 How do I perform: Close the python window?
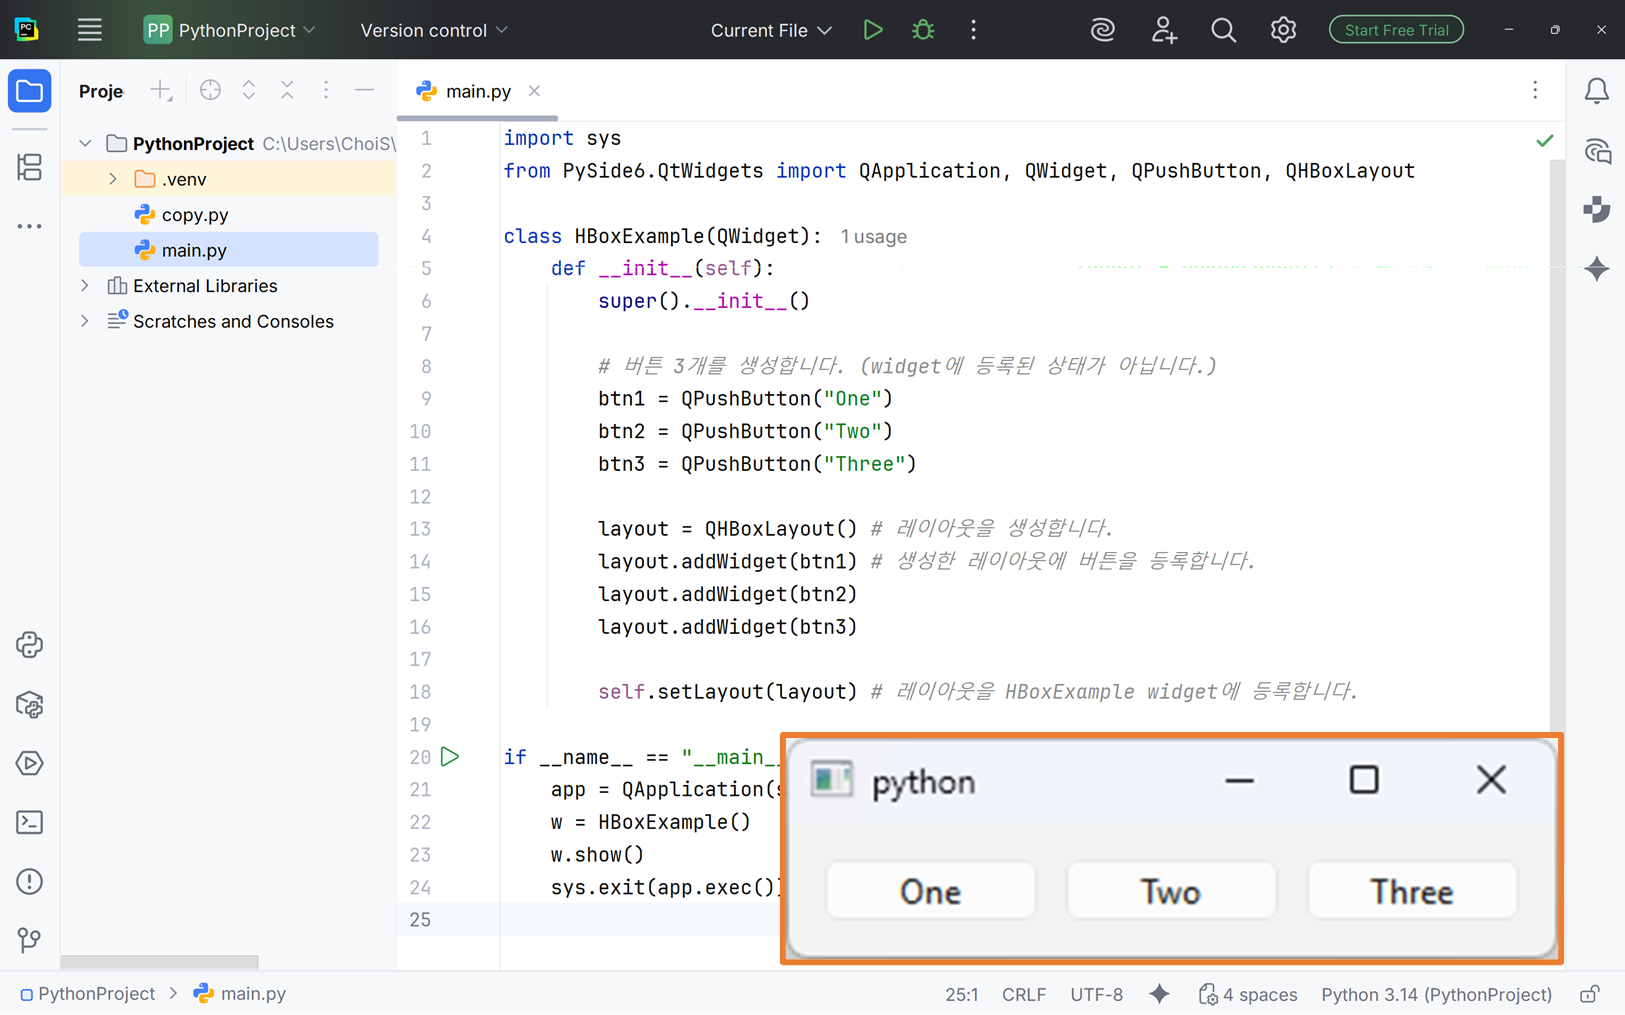point(1491,780)
